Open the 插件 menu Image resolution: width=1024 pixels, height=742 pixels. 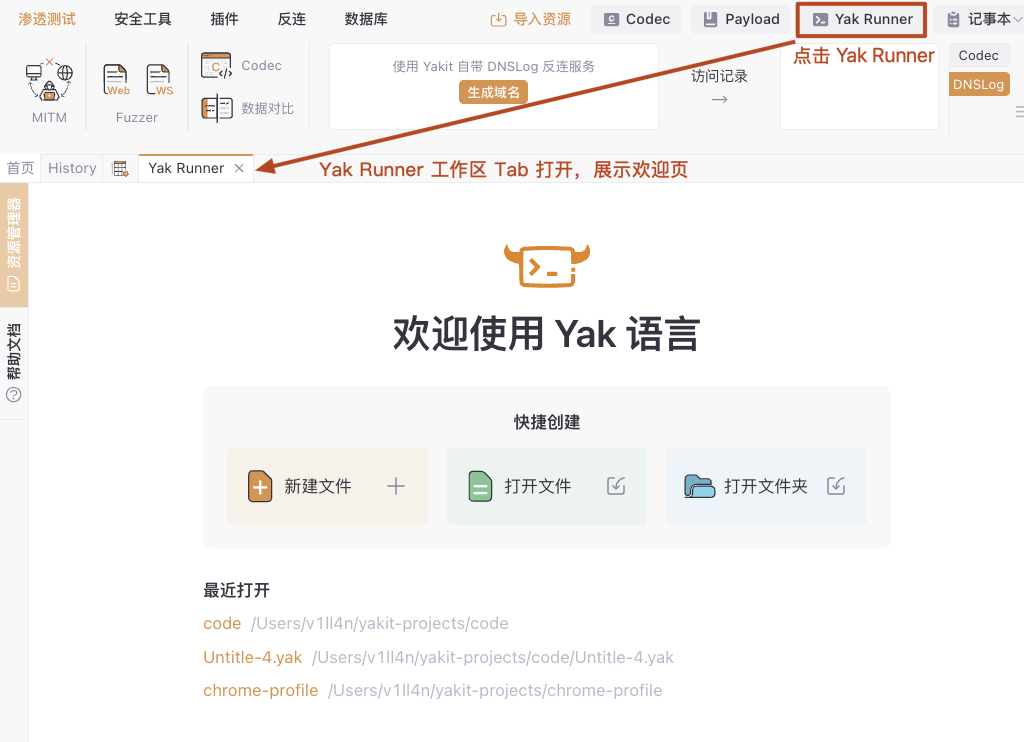coord(225,20)
